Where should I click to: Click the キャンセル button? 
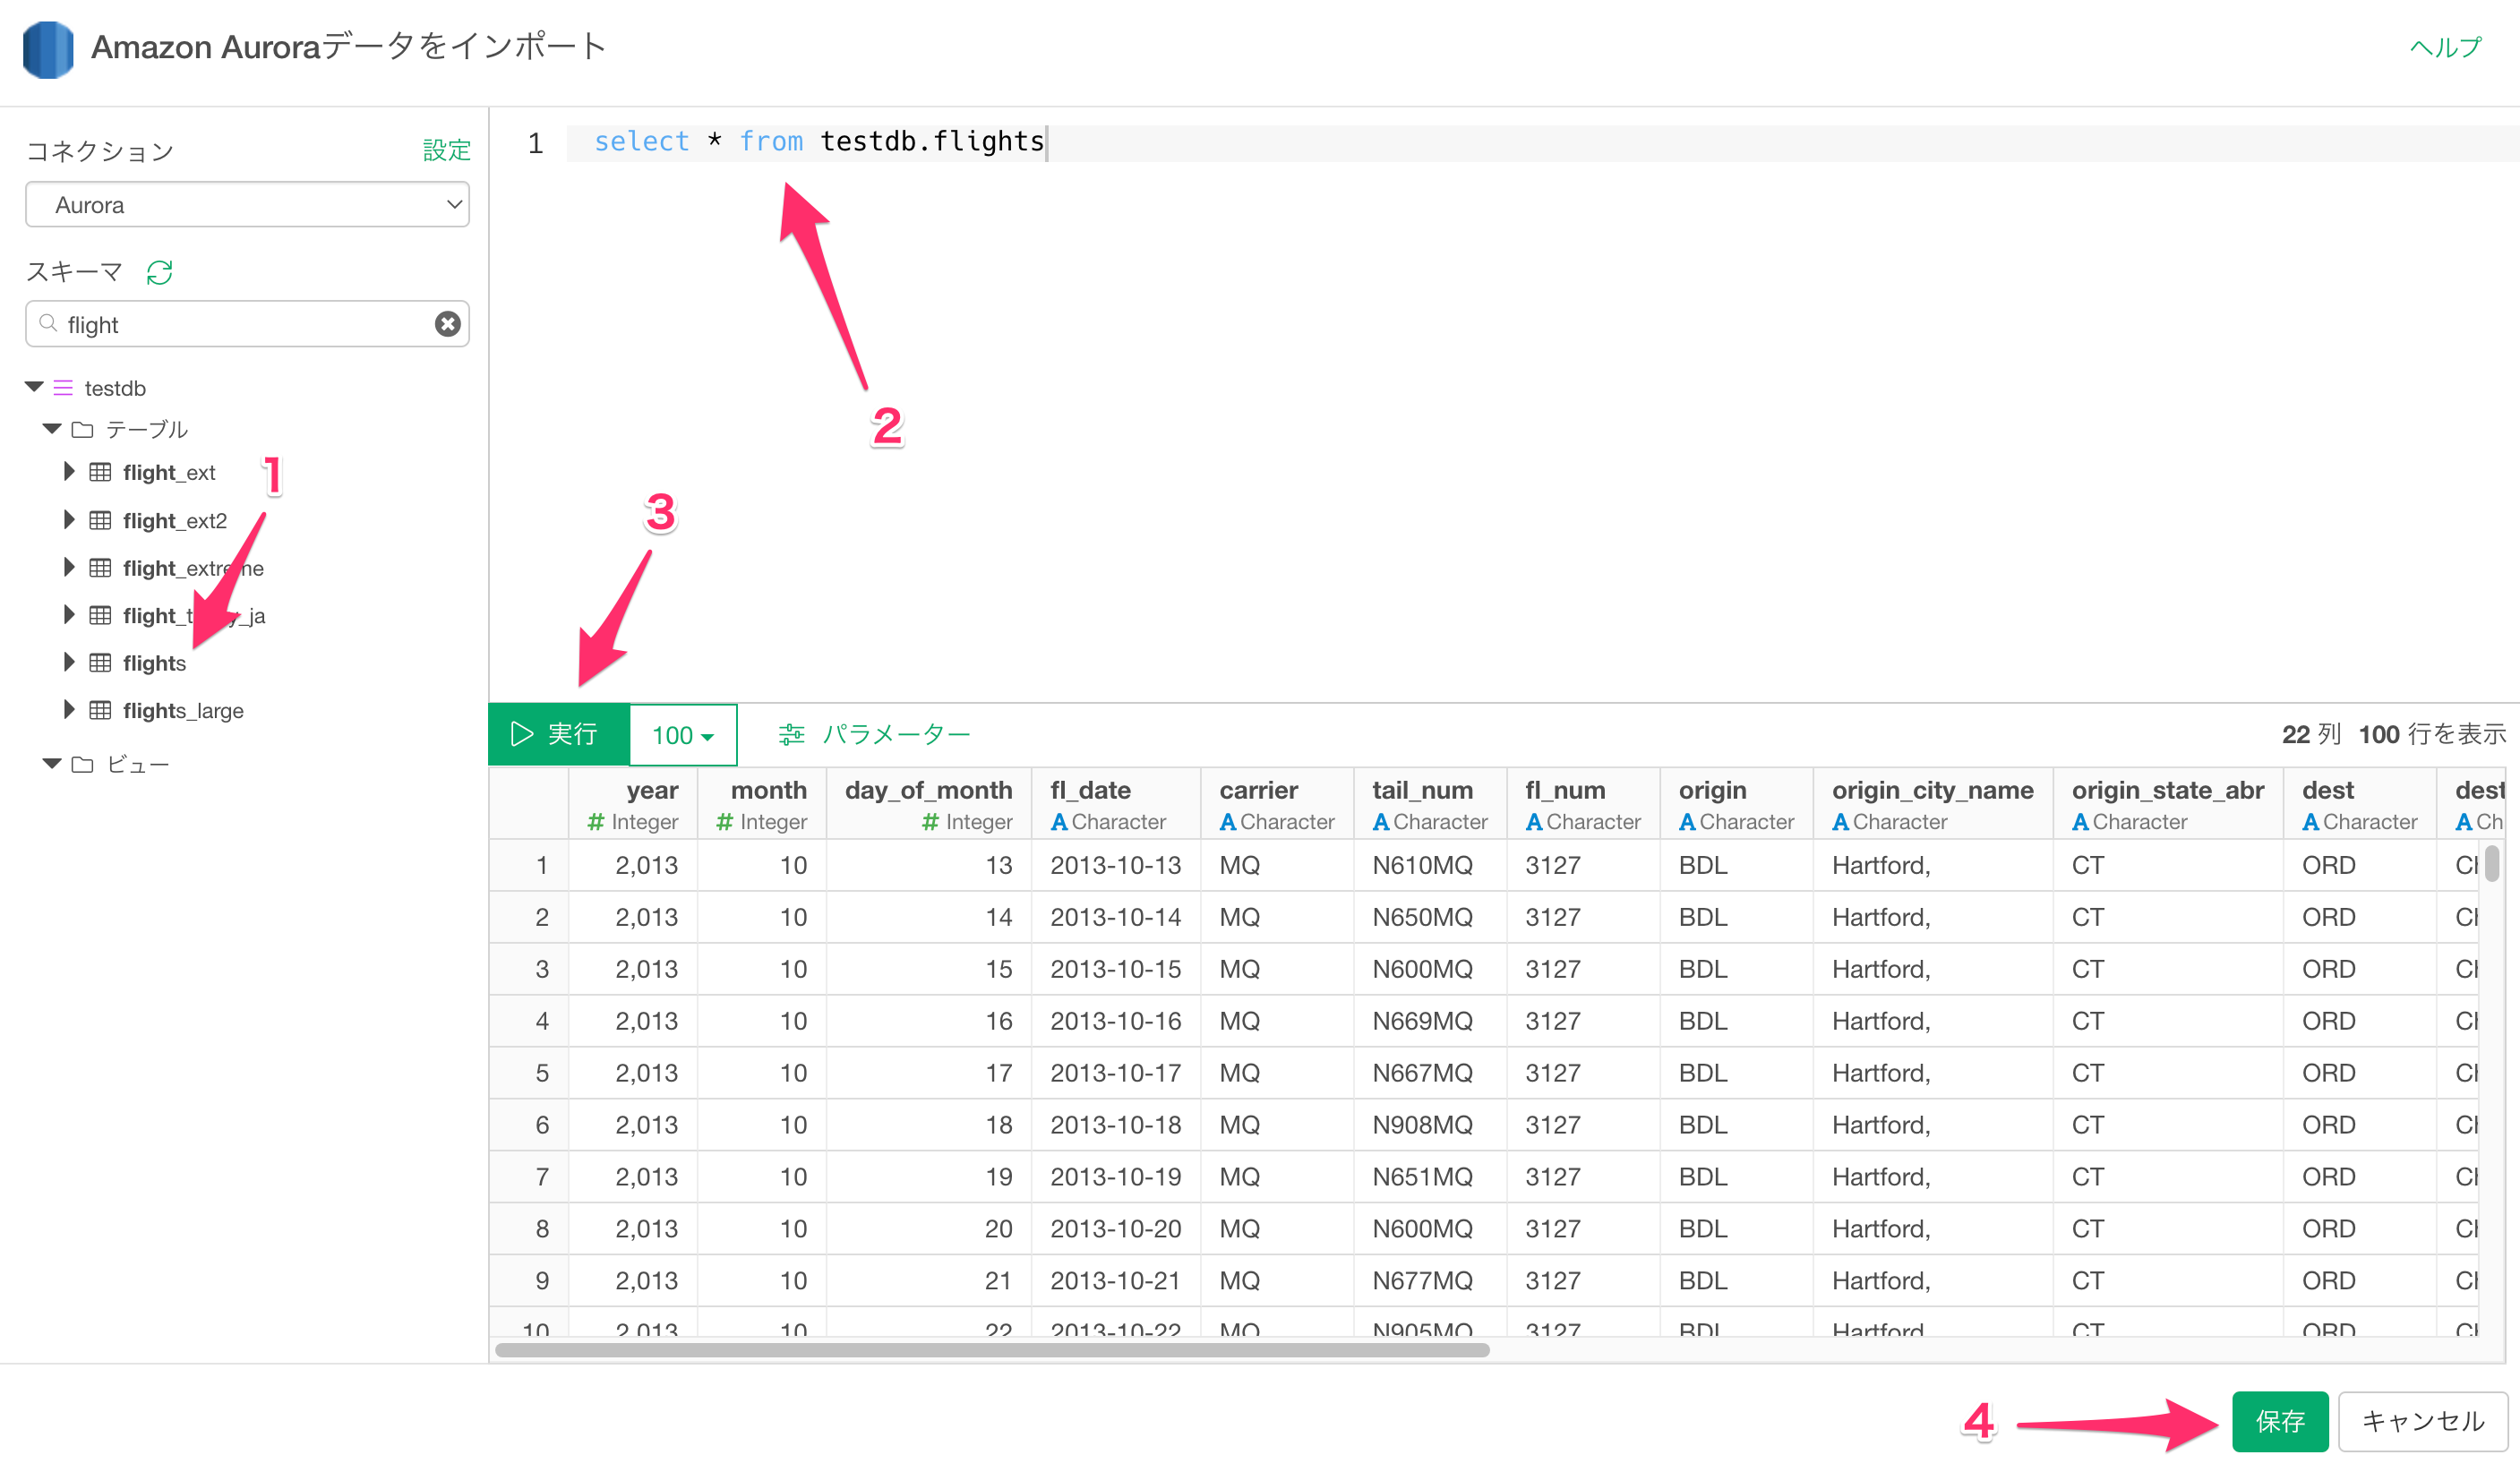point(2422,1422)
